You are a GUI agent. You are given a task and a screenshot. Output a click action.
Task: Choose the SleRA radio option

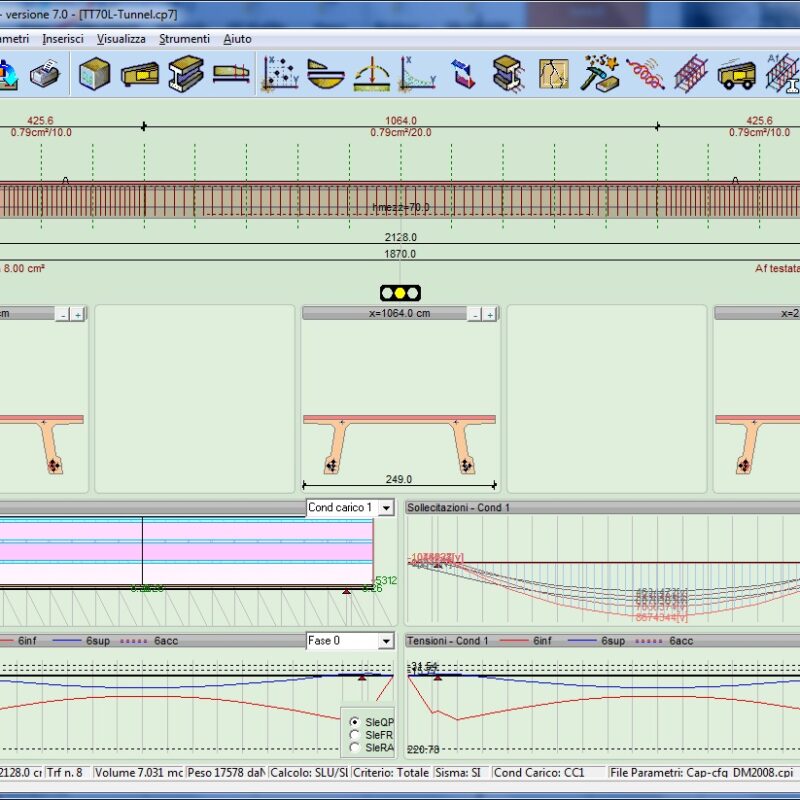tap(353, 747)
